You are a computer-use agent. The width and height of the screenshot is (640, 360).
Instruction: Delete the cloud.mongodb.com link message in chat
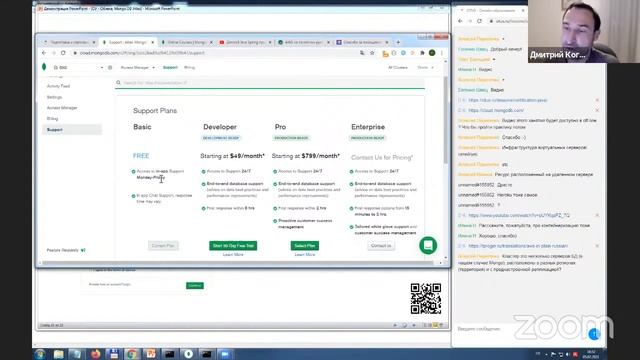(597, 110)
